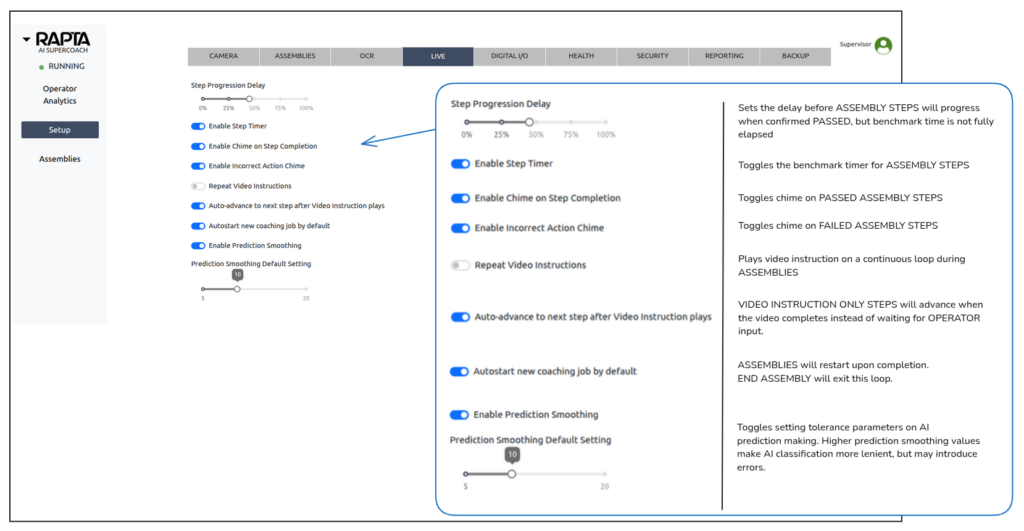
Task: Open the BACKUP tab
Action: 795,57
